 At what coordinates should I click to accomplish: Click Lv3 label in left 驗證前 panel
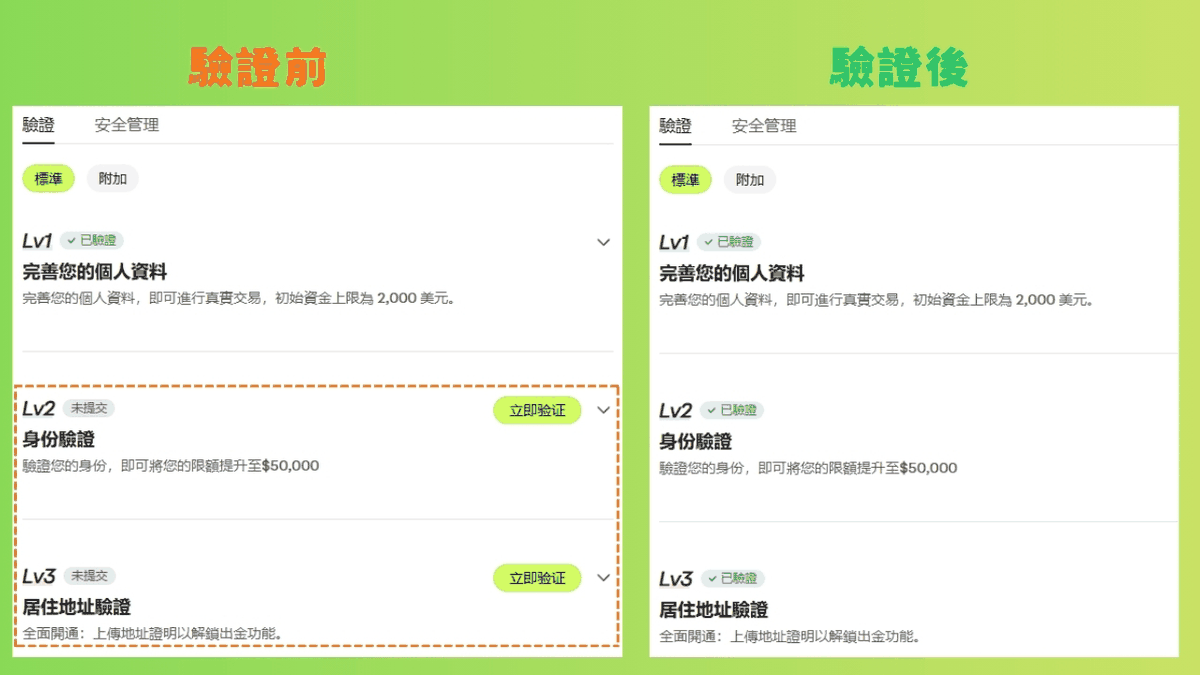coord(39,577)
